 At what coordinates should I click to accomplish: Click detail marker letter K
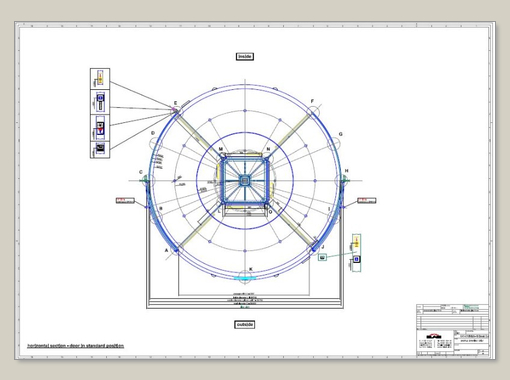point(251,269)
